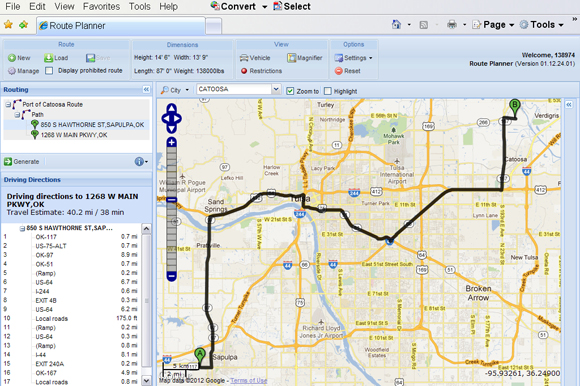580x386 pixels.
Task: Open the File menu
Action: [13, 6]
